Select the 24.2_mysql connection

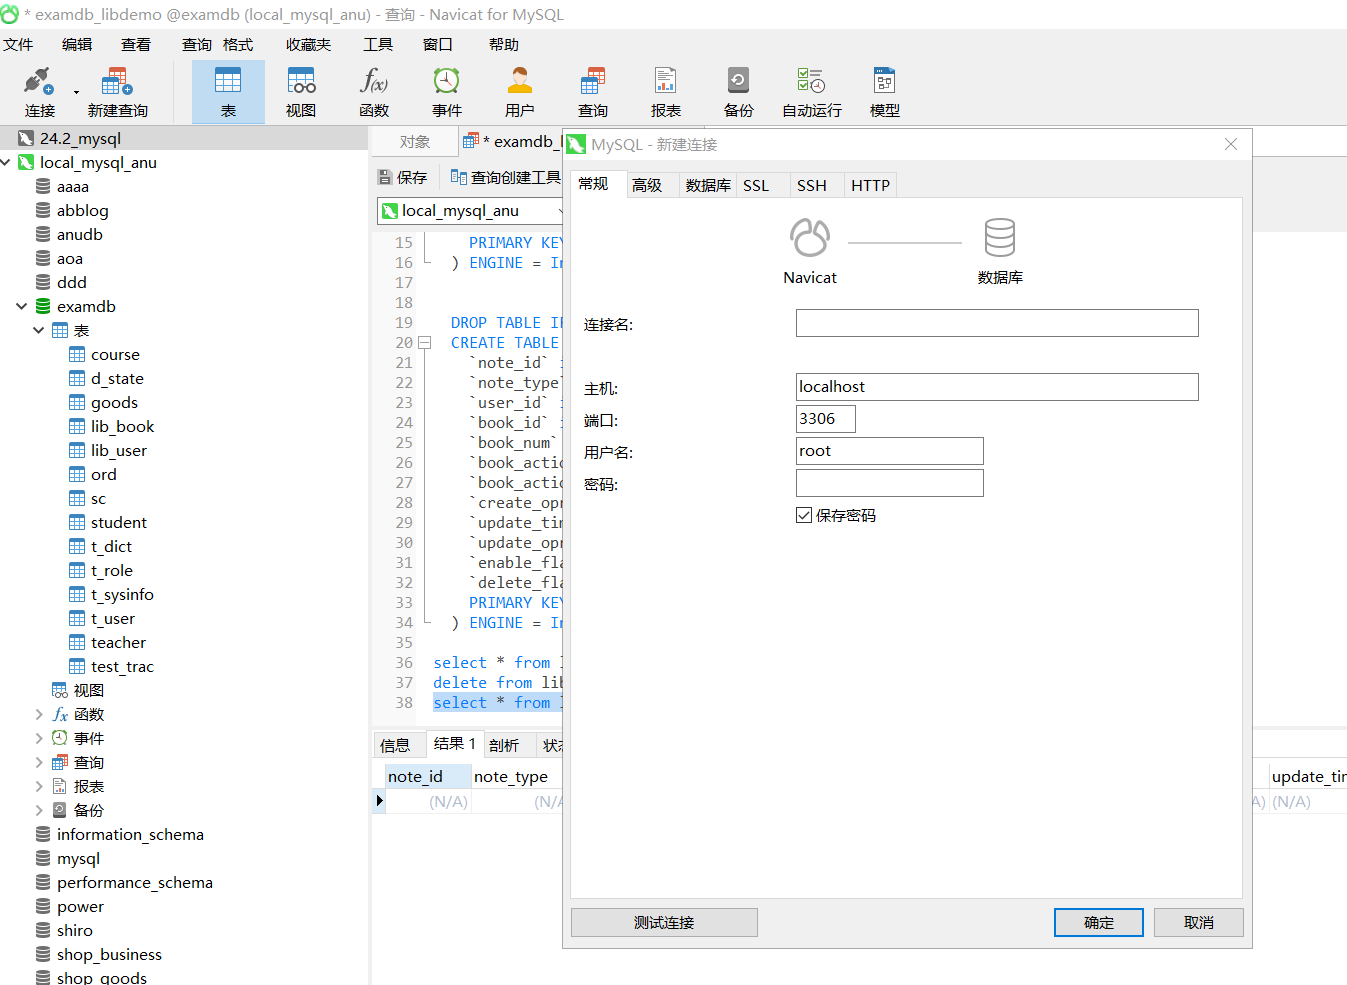80,138
